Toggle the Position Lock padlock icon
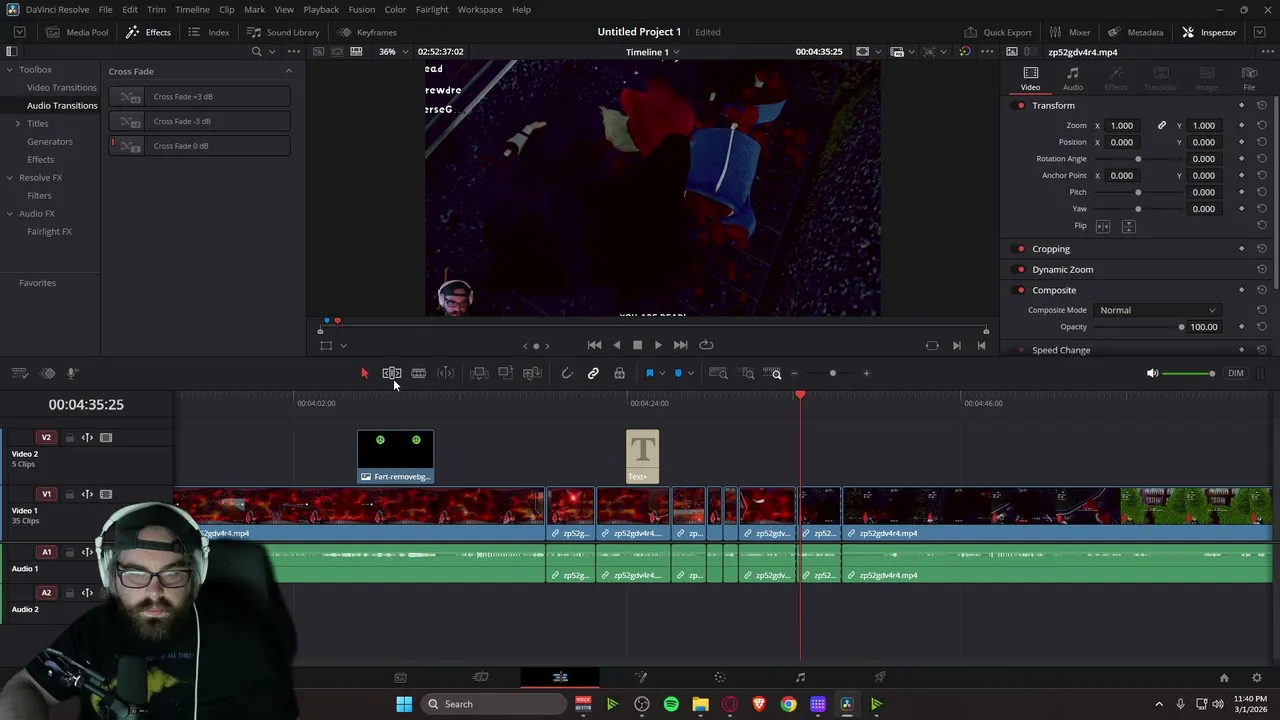The image size is (1280, 720). (x=620, y=373)
